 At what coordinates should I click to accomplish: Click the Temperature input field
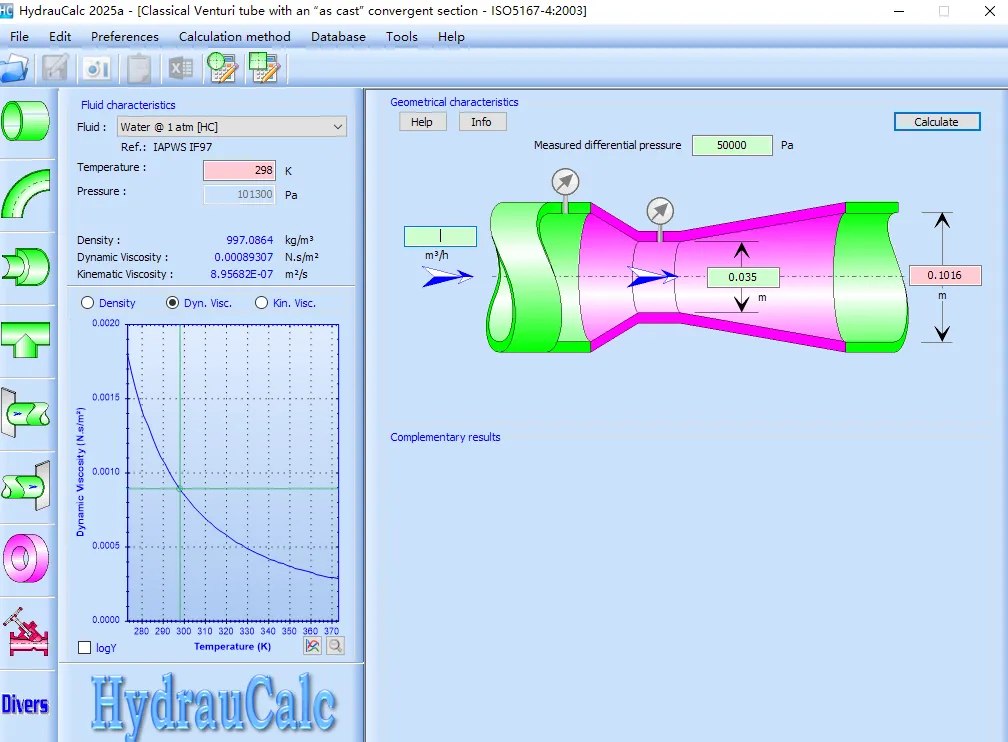pos(240,170)
